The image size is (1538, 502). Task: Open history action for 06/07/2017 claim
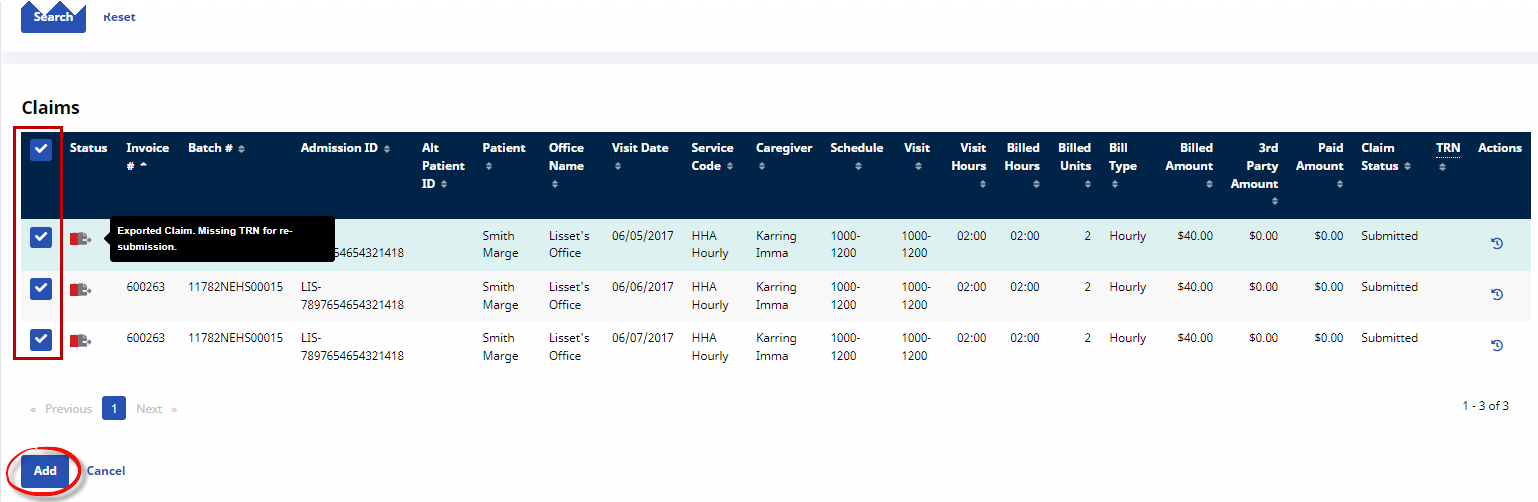(x=1497, y=345)
